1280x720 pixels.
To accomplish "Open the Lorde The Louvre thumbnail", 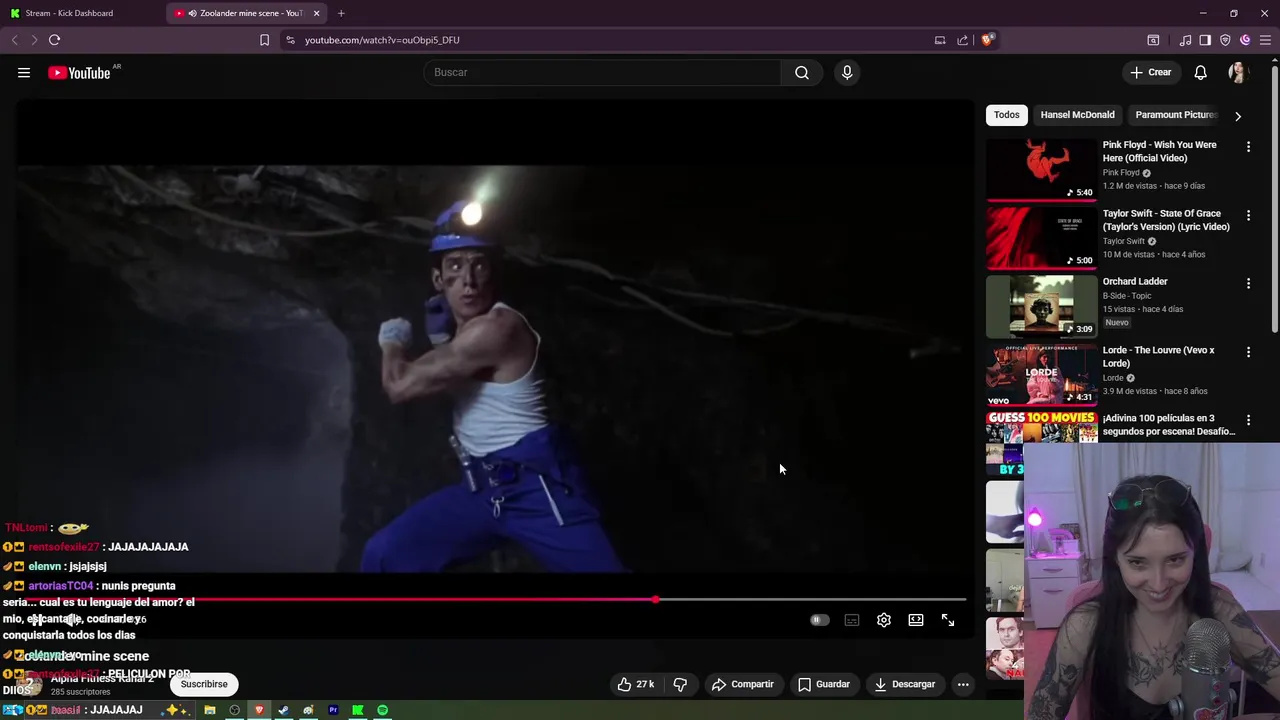I will tap(1041, 375).
